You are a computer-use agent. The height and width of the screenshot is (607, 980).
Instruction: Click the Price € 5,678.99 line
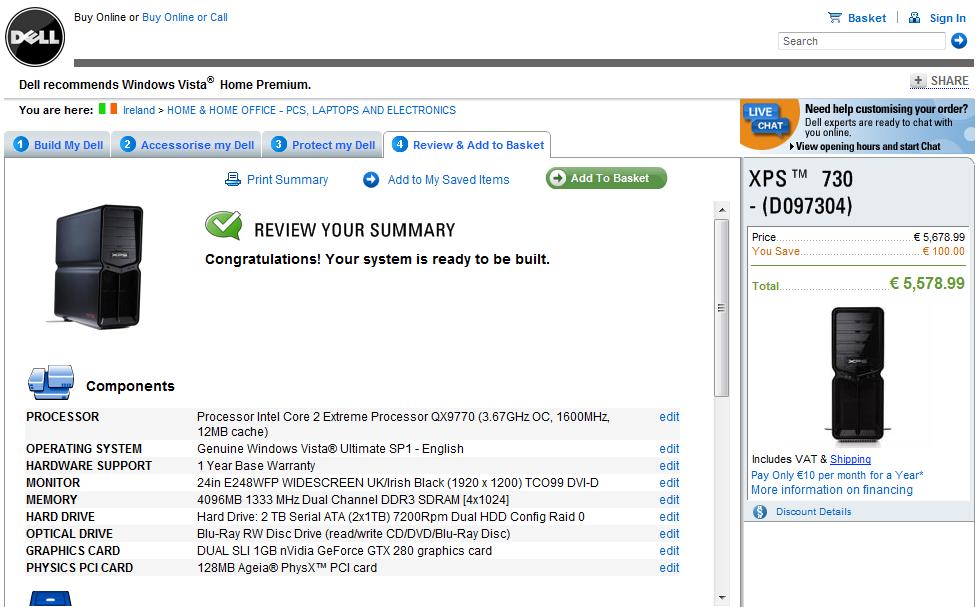[x=858, y=237]
